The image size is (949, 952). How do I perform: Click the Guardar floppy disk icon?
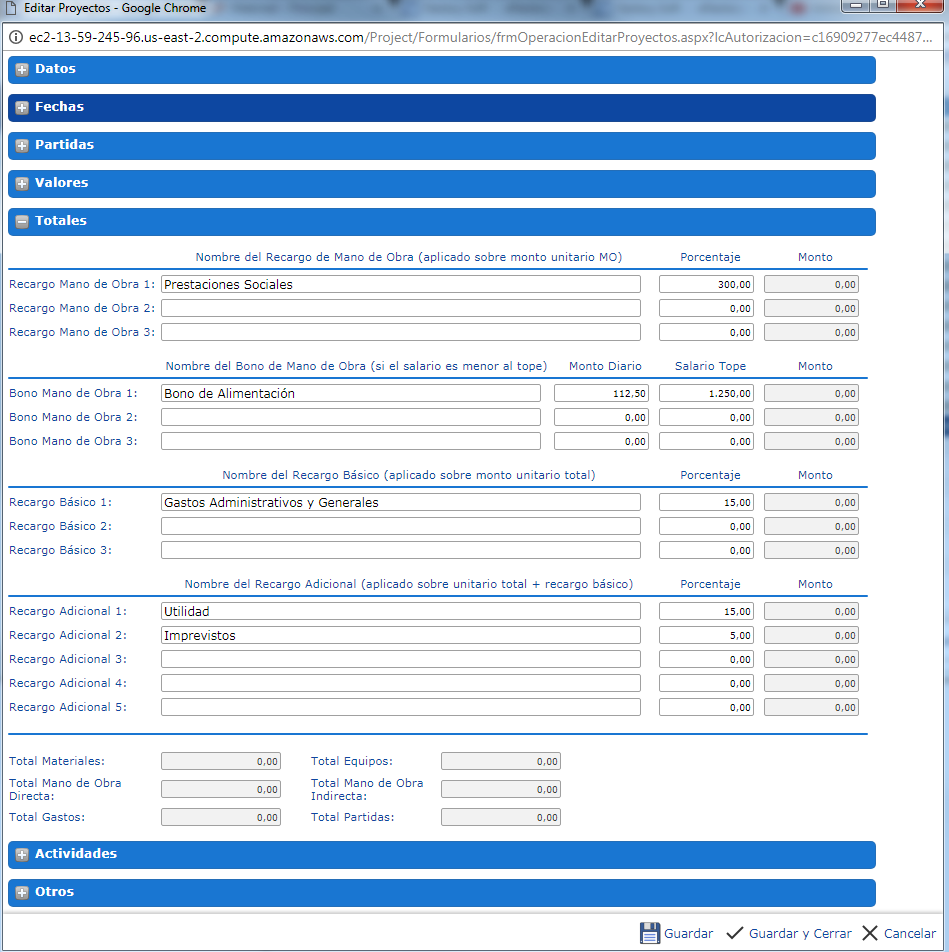(650, 933)
